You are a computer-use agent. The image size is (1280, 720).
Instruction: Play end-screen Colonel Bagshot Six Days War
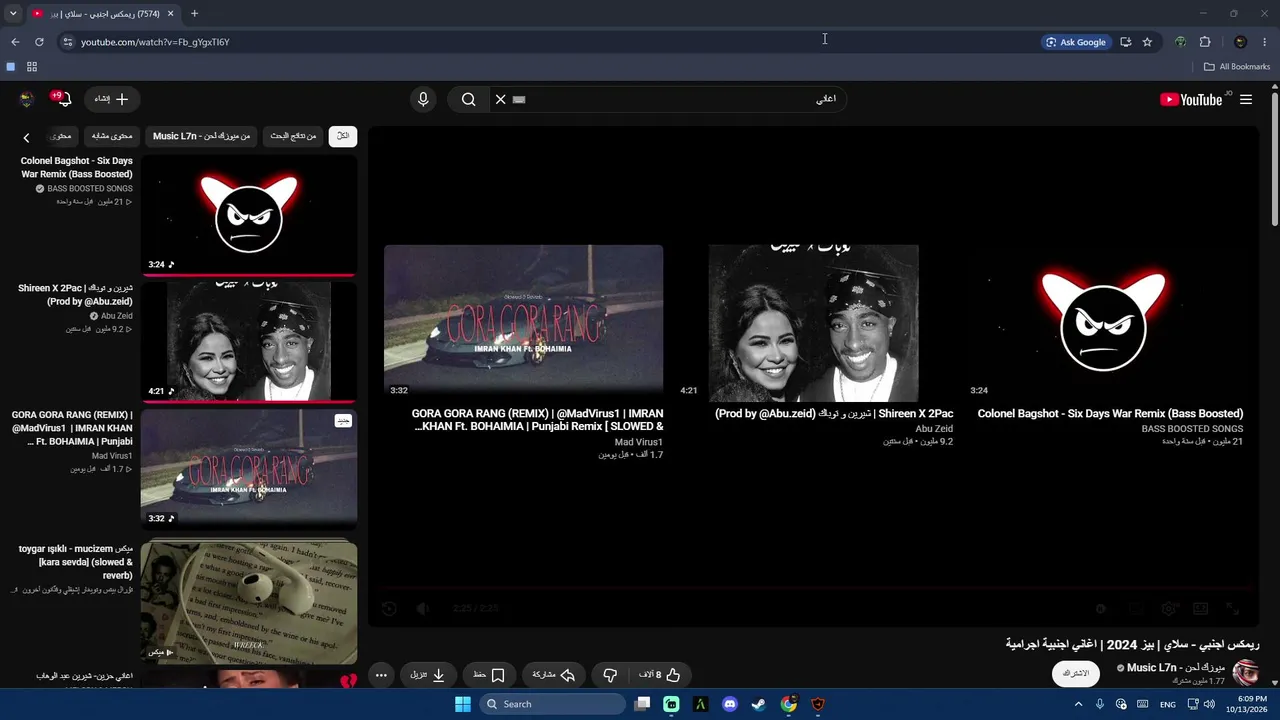coord(1104,323)
